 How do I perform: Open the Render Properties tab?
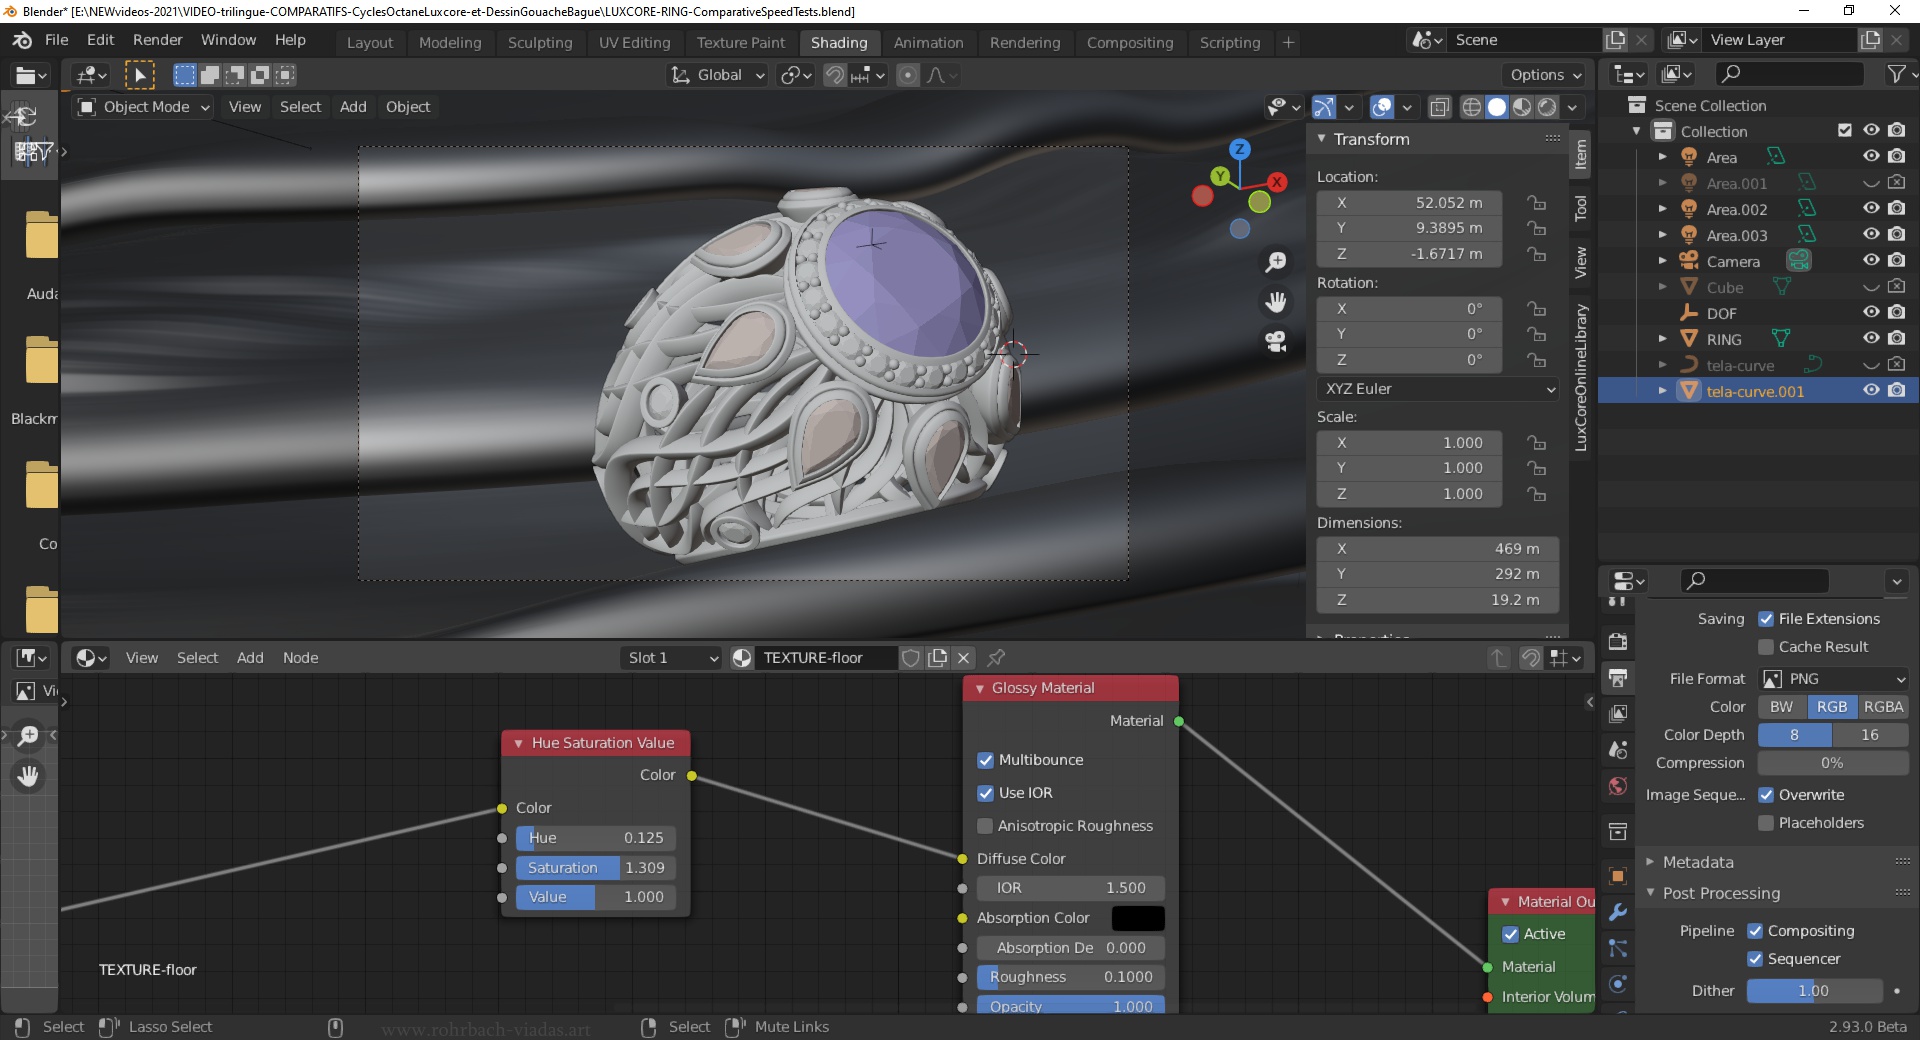click(x=1617, y=641)
